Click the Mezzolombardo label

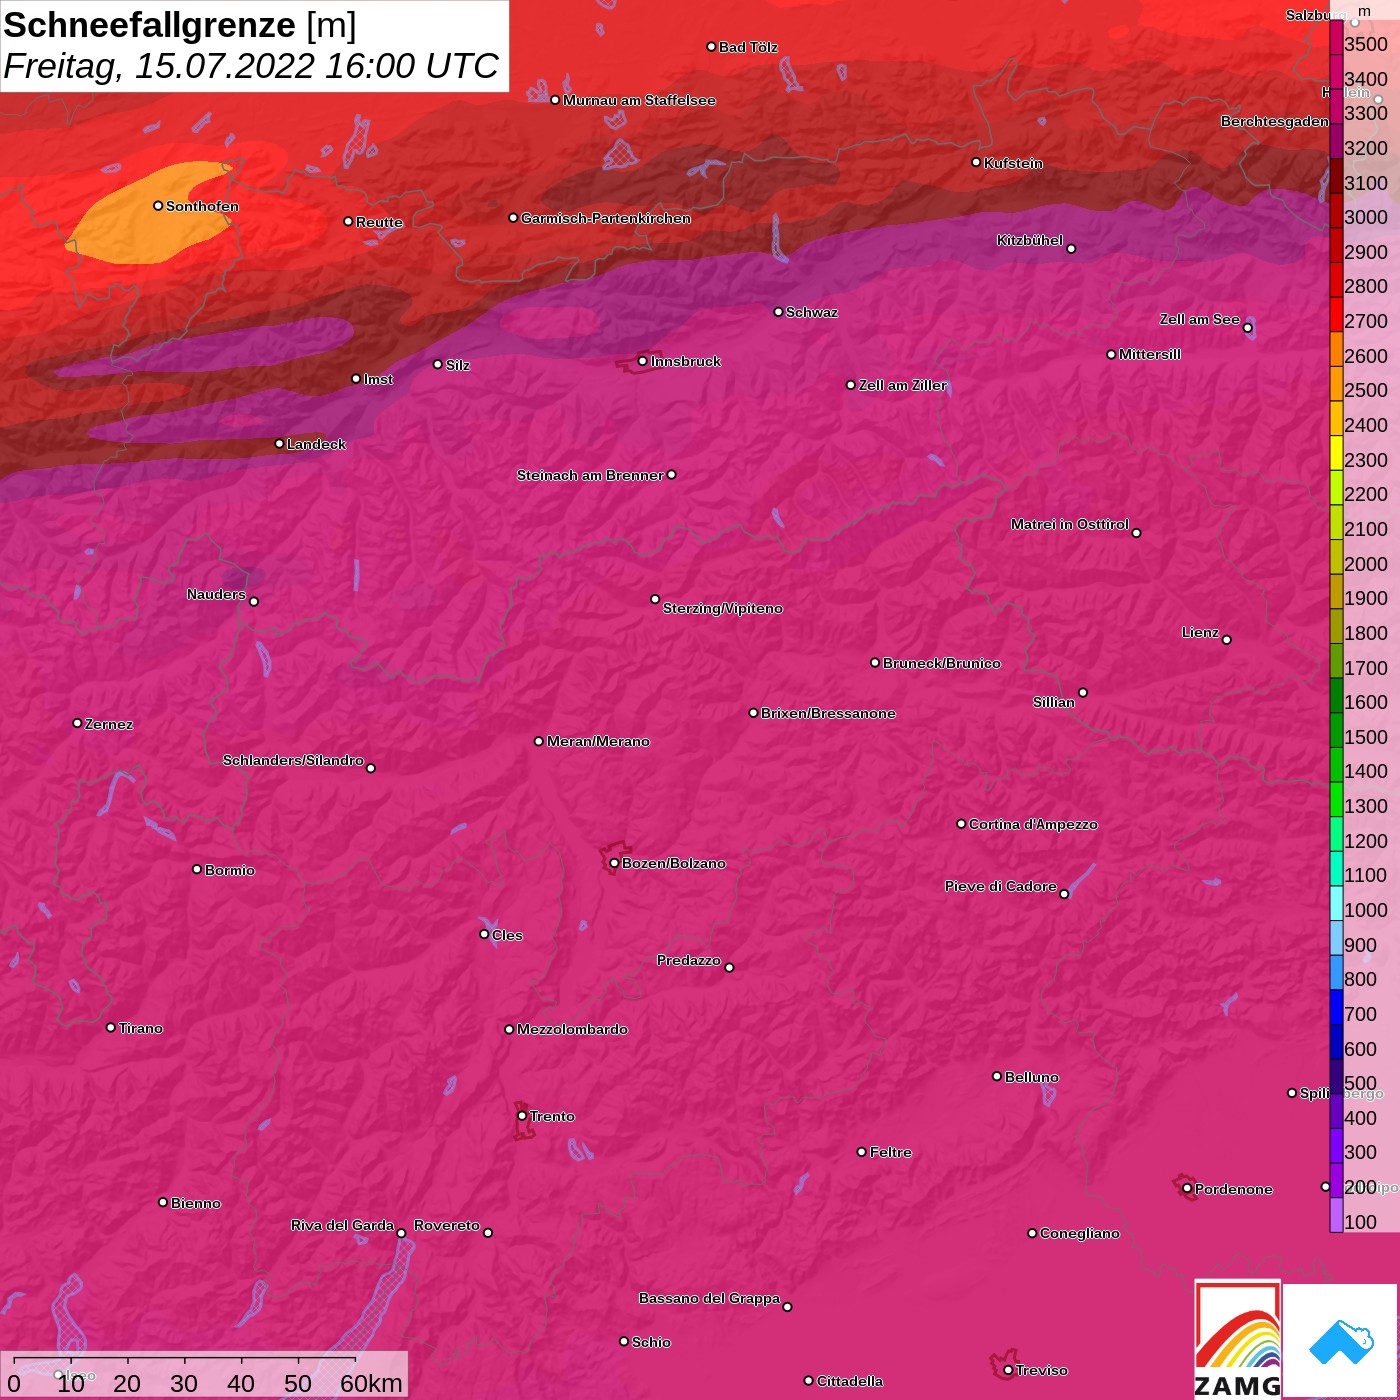tap(572, 1029)
